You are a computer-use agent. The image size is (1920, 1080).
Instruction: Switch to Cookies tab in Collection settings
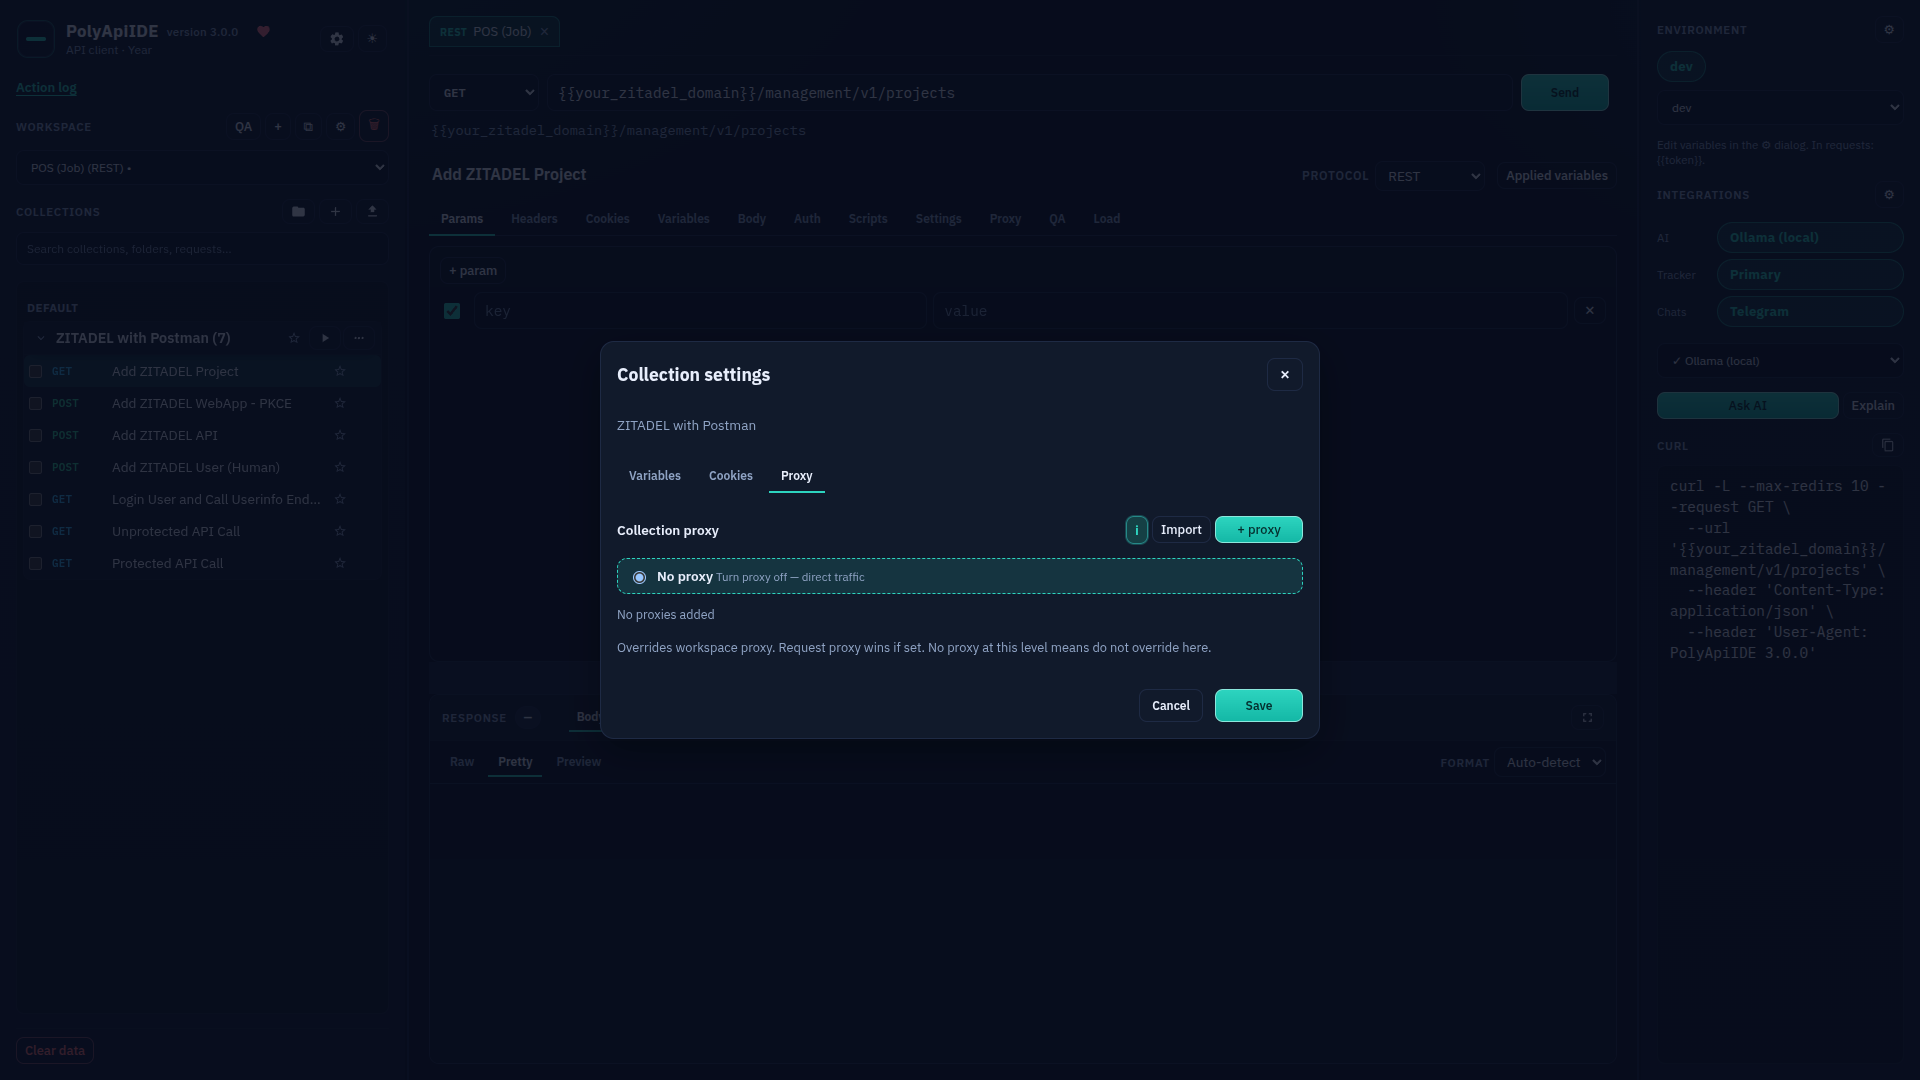pyautogui.click(x=731, y=476)
